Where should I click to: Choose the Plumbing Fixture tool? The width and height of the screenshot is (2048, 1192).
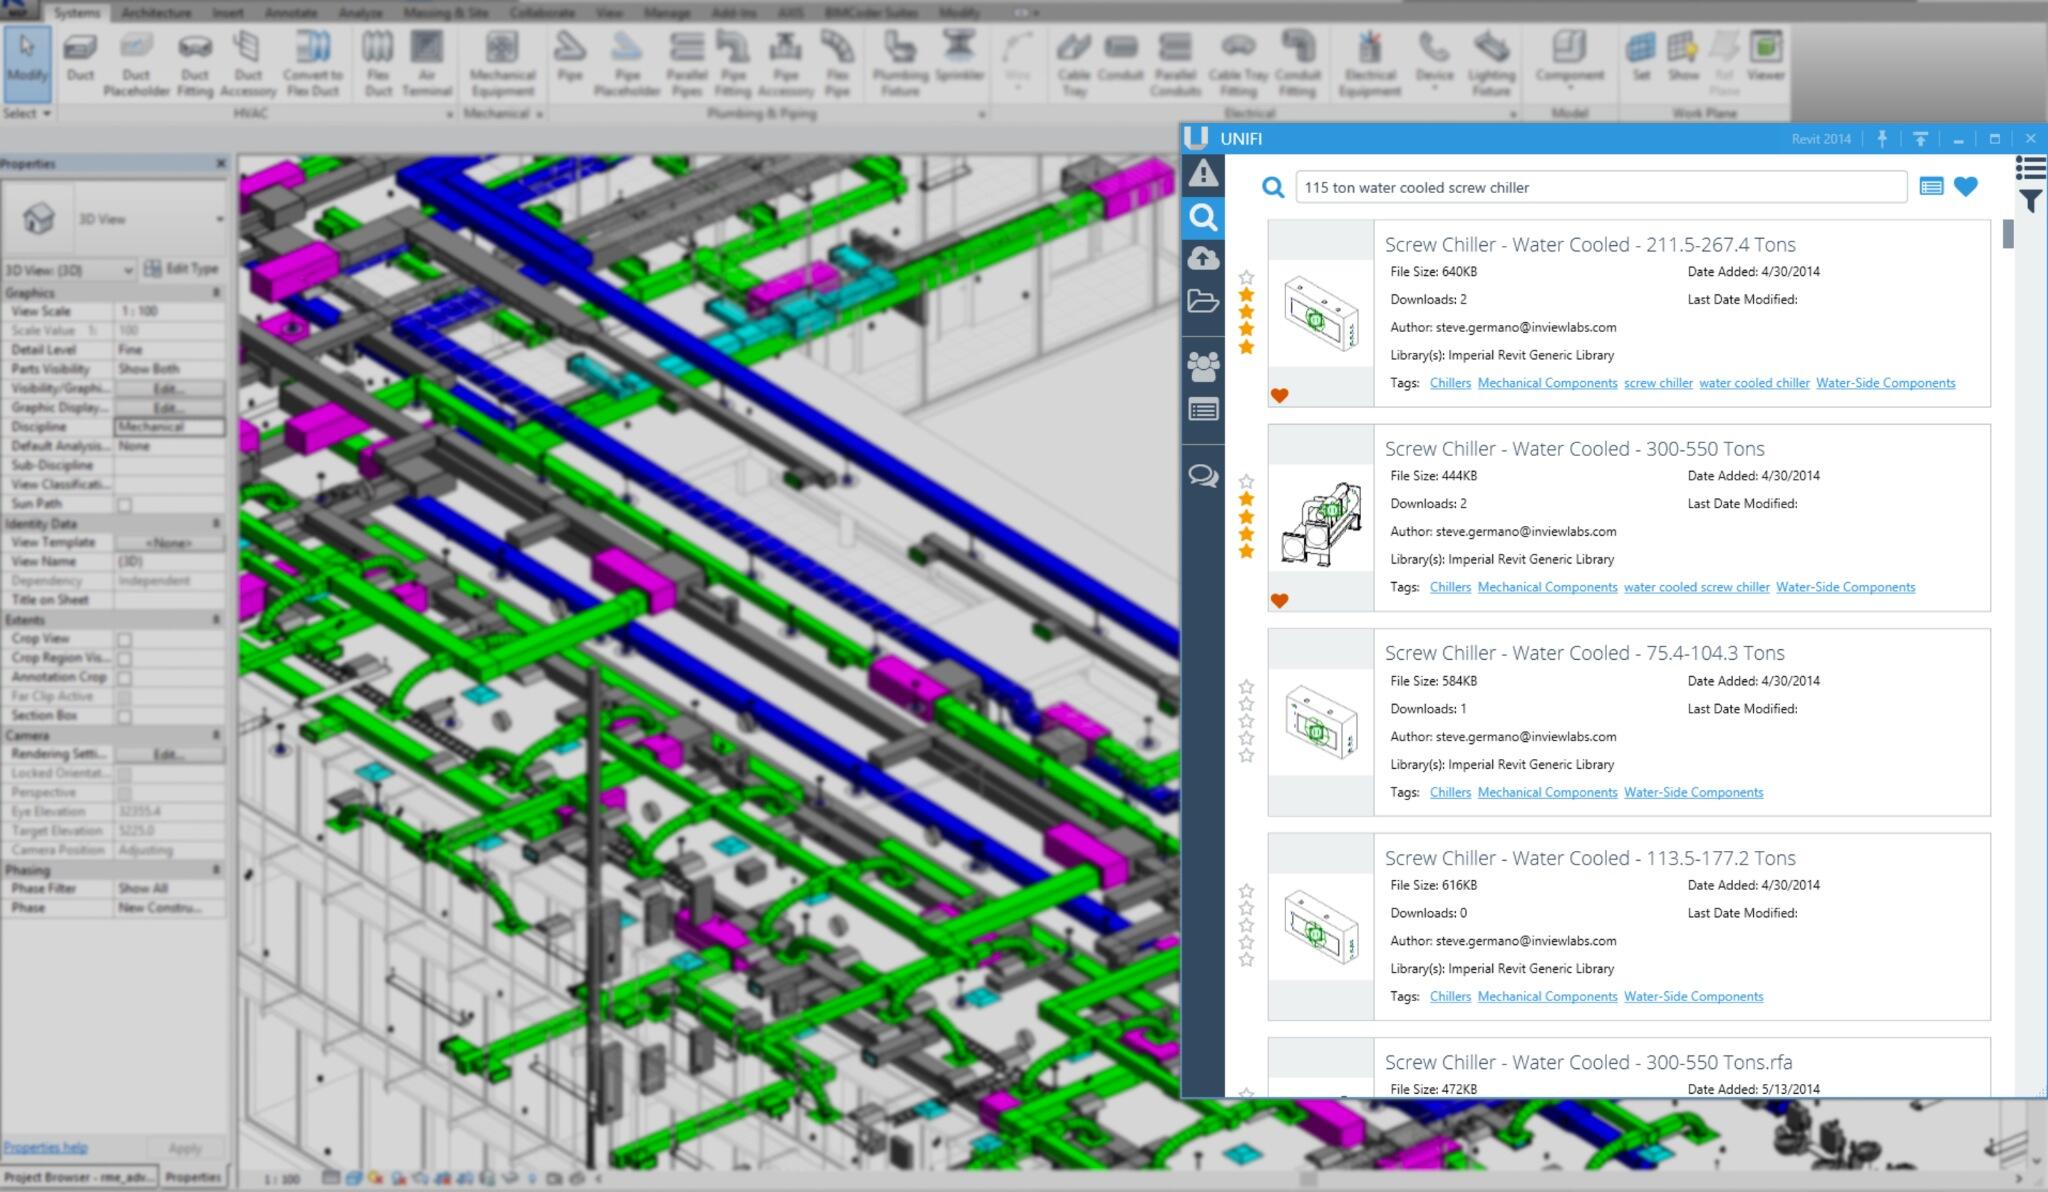tap(900, 64)
